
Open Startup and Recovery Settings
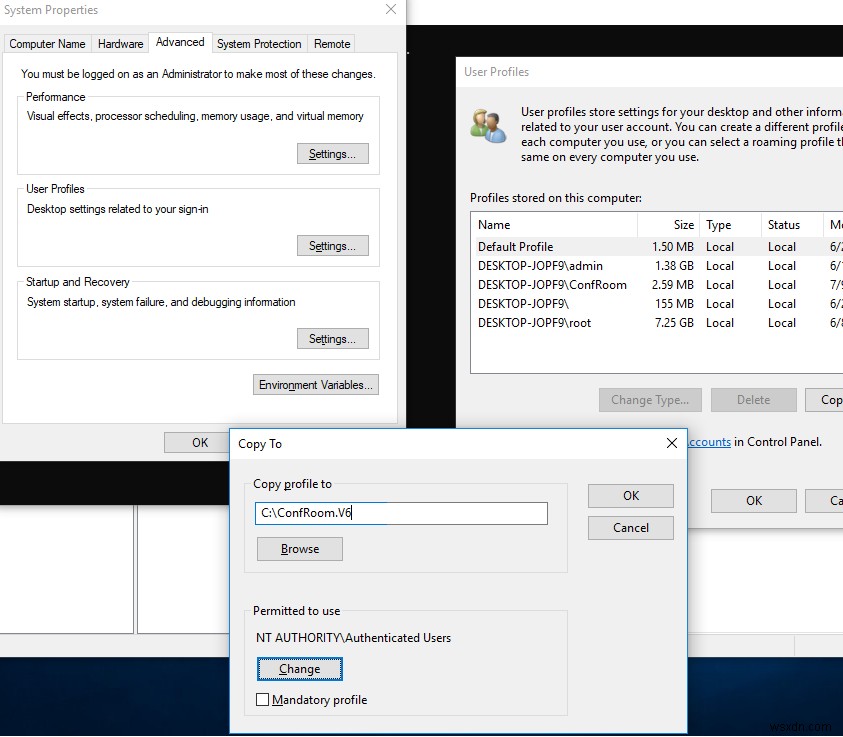pos(332,338)
